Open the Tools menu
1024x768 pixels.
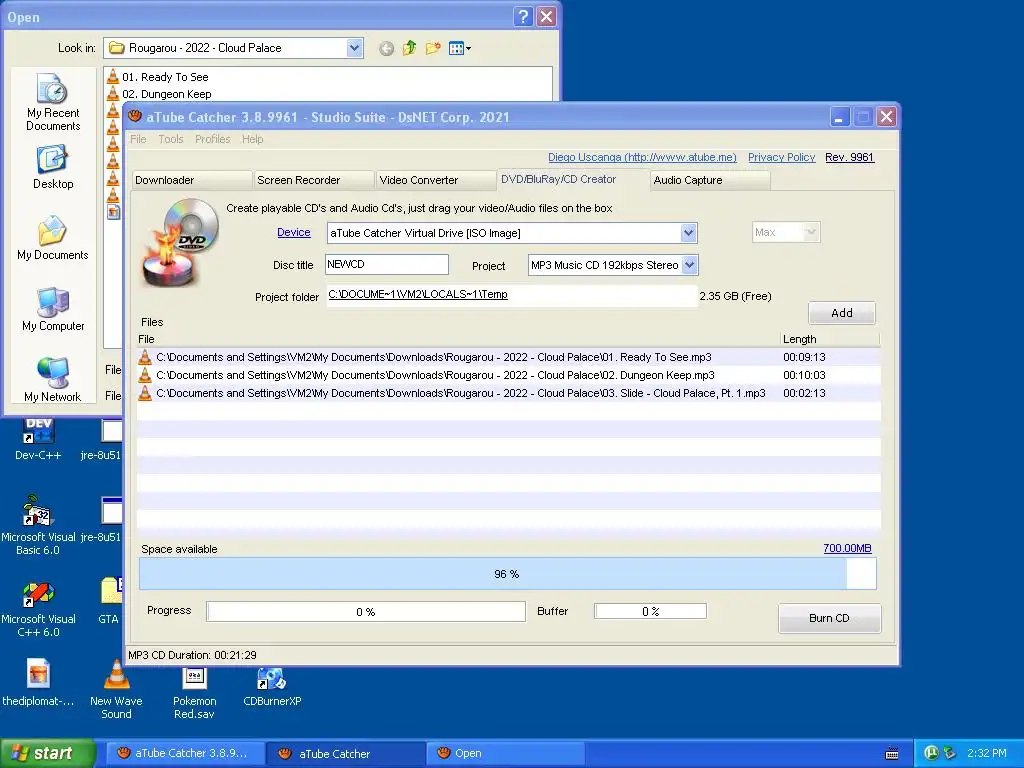(x=170, y=139)
